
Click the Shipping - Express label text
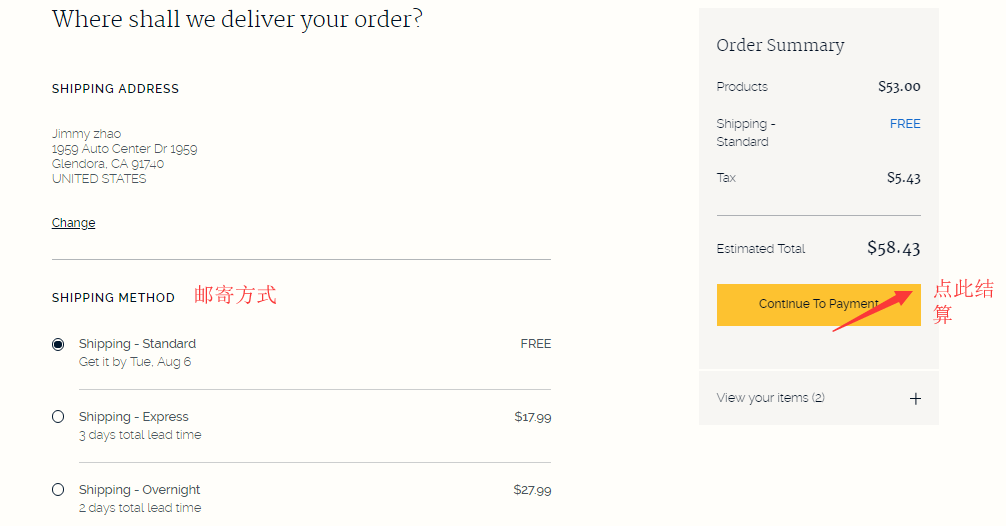133,417
